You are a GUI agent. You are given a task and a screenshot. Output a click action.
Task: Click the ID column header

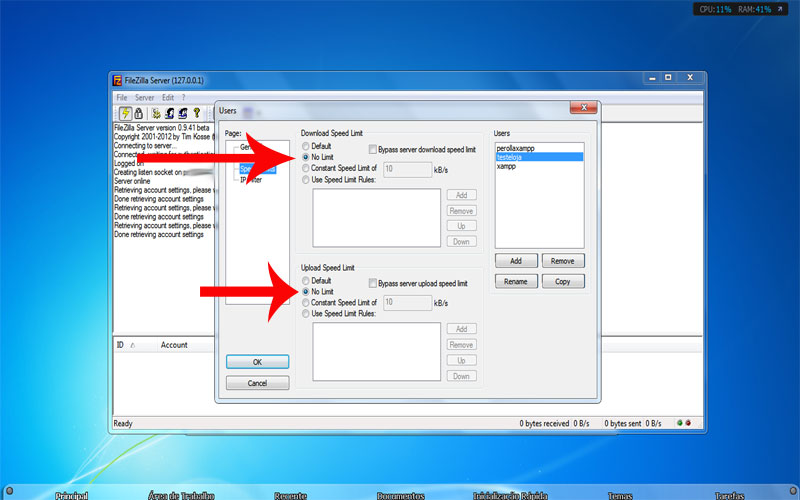tap(120, 345)
